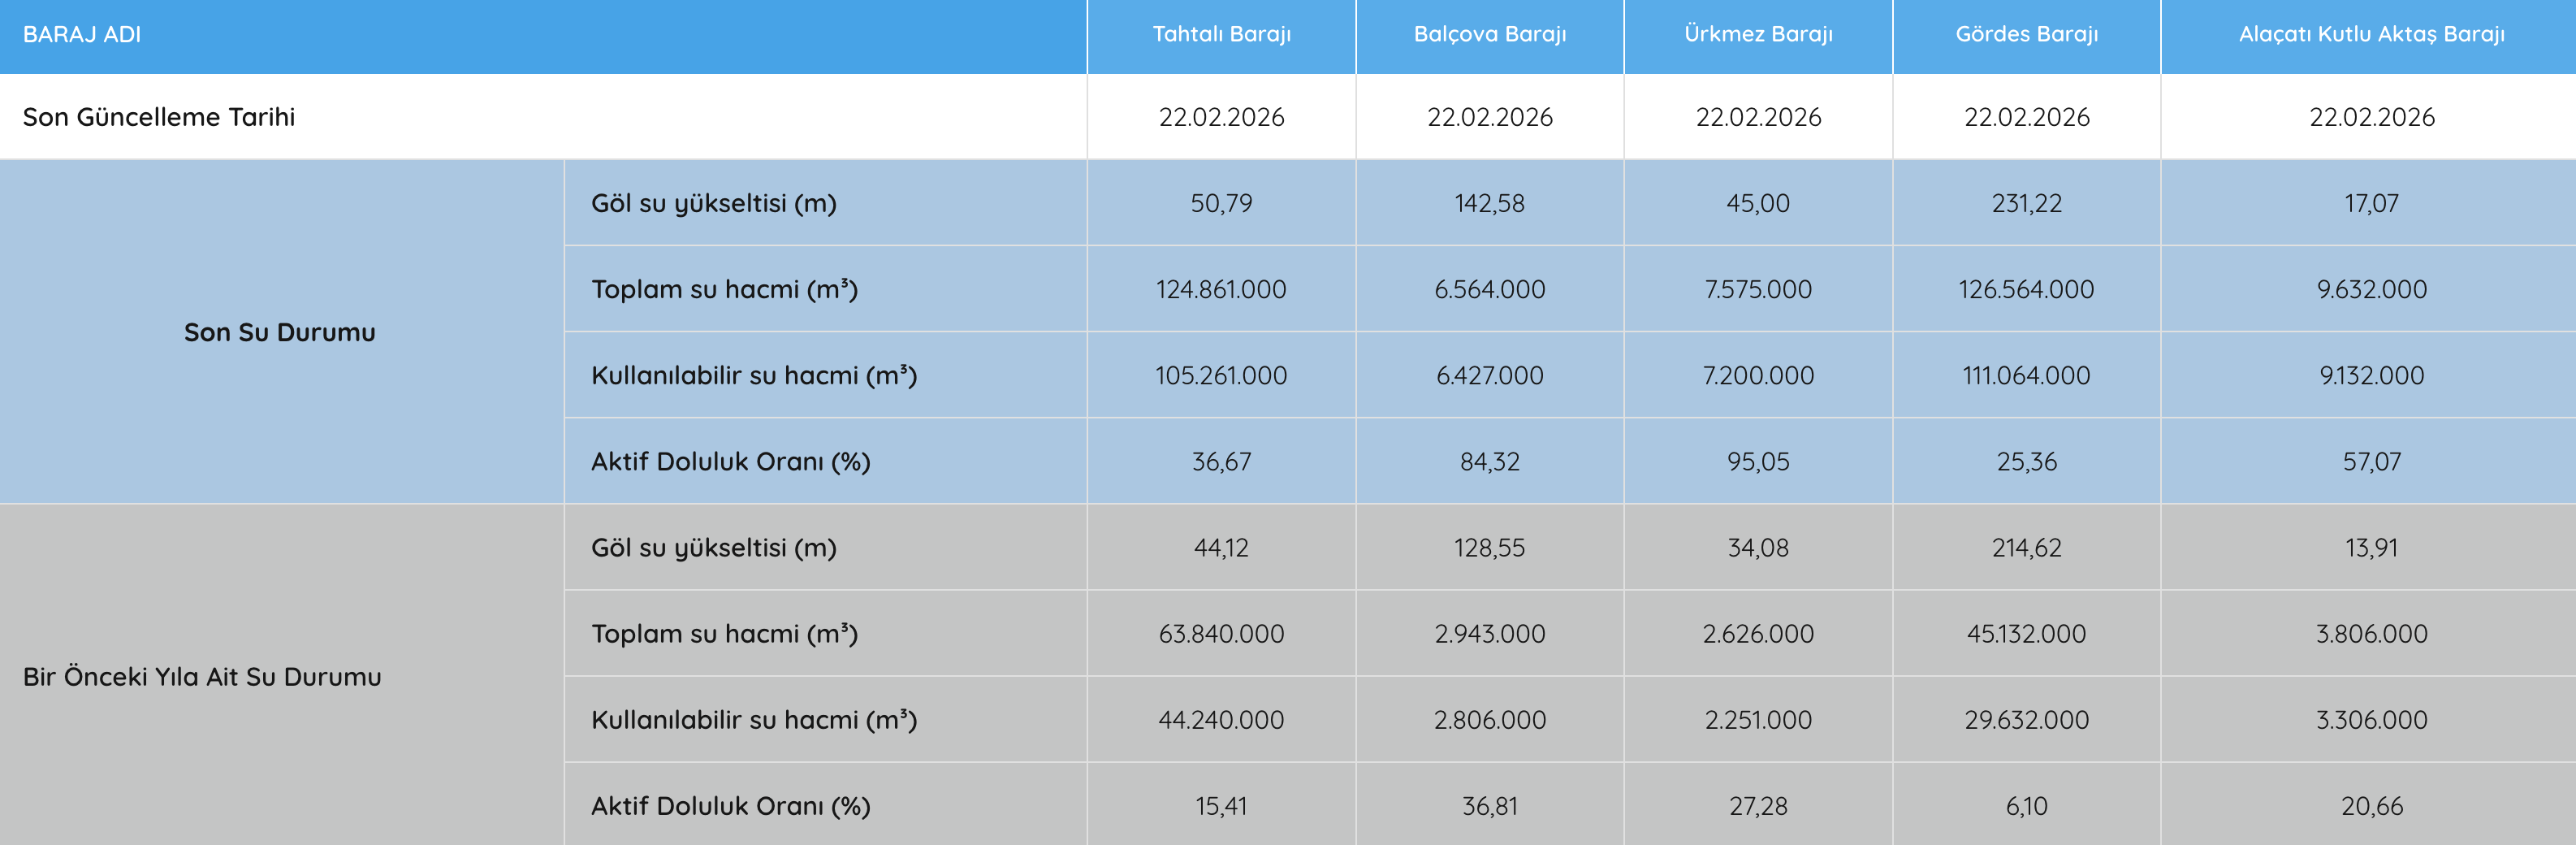2576x845 pixels.
Task: Click the Alaçatı Kutlu Aktaş Barajı header
Action: coord(2371,35)
